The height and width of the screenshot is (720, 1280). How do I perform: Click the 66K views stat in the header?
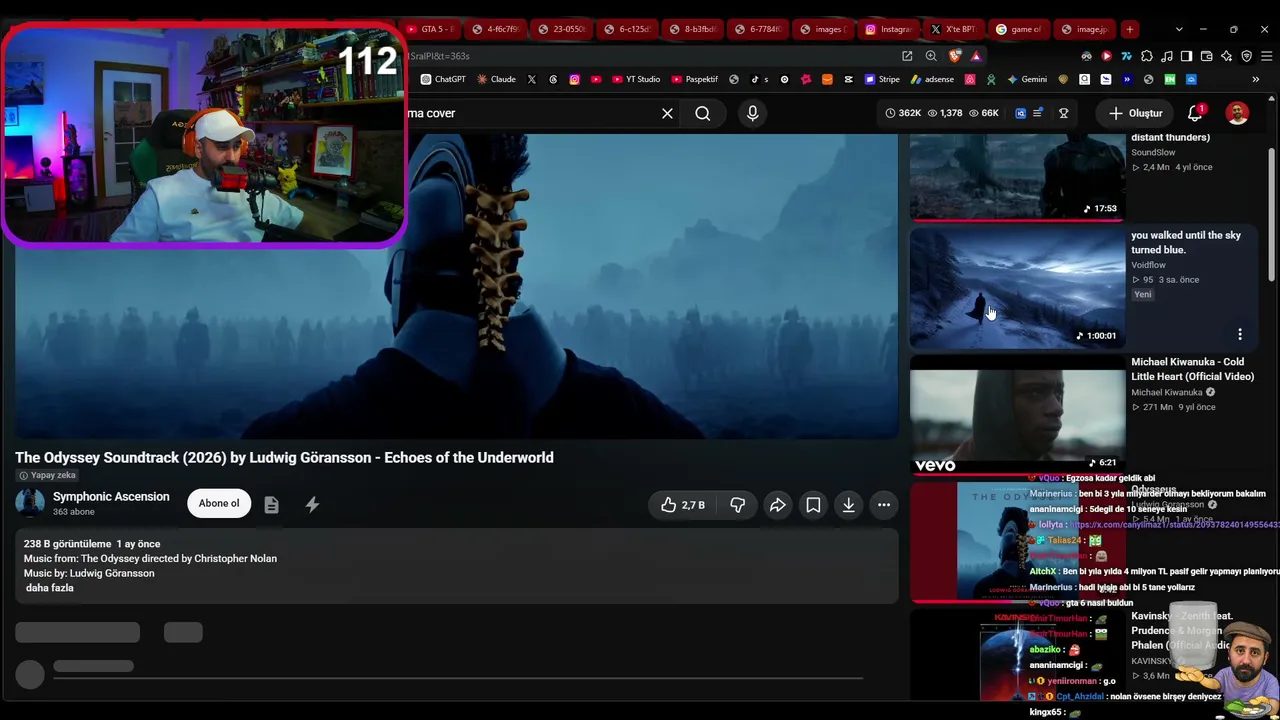click(984, 113)
